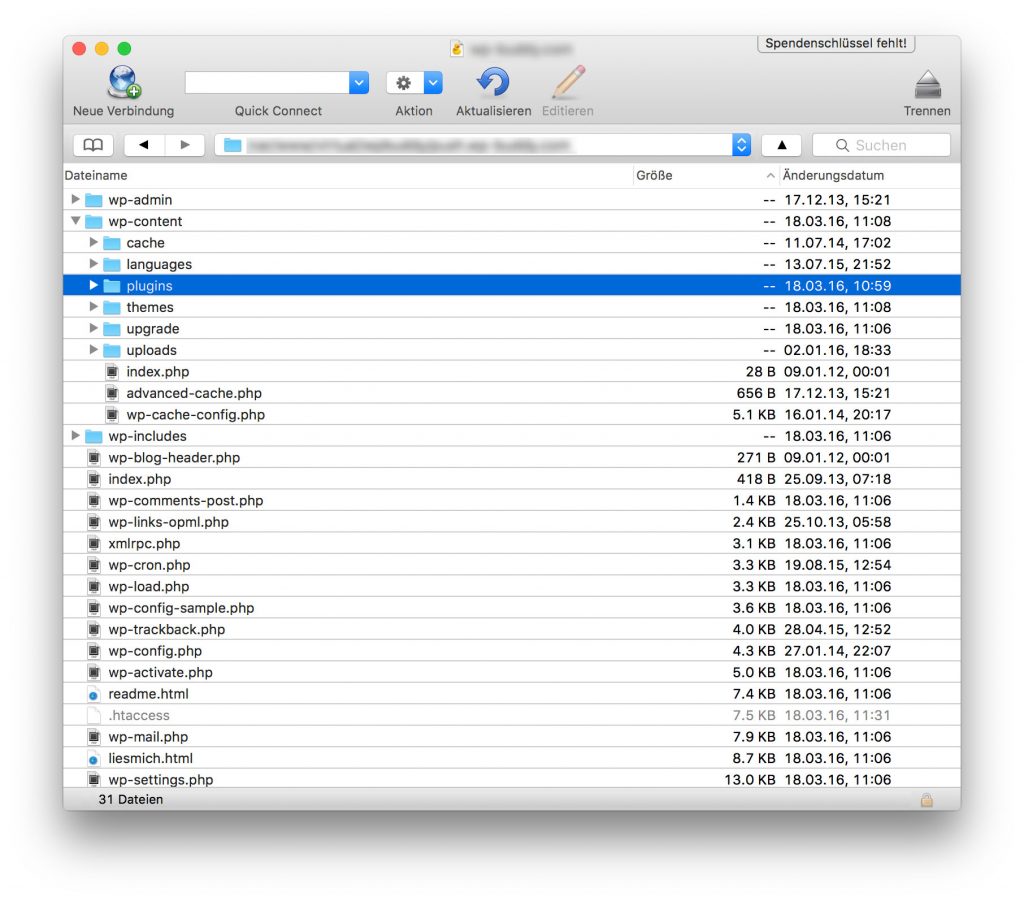Screen dimensions: 1024x901
Task: Navigate back with left arrow button
Action: click(144, 145)
